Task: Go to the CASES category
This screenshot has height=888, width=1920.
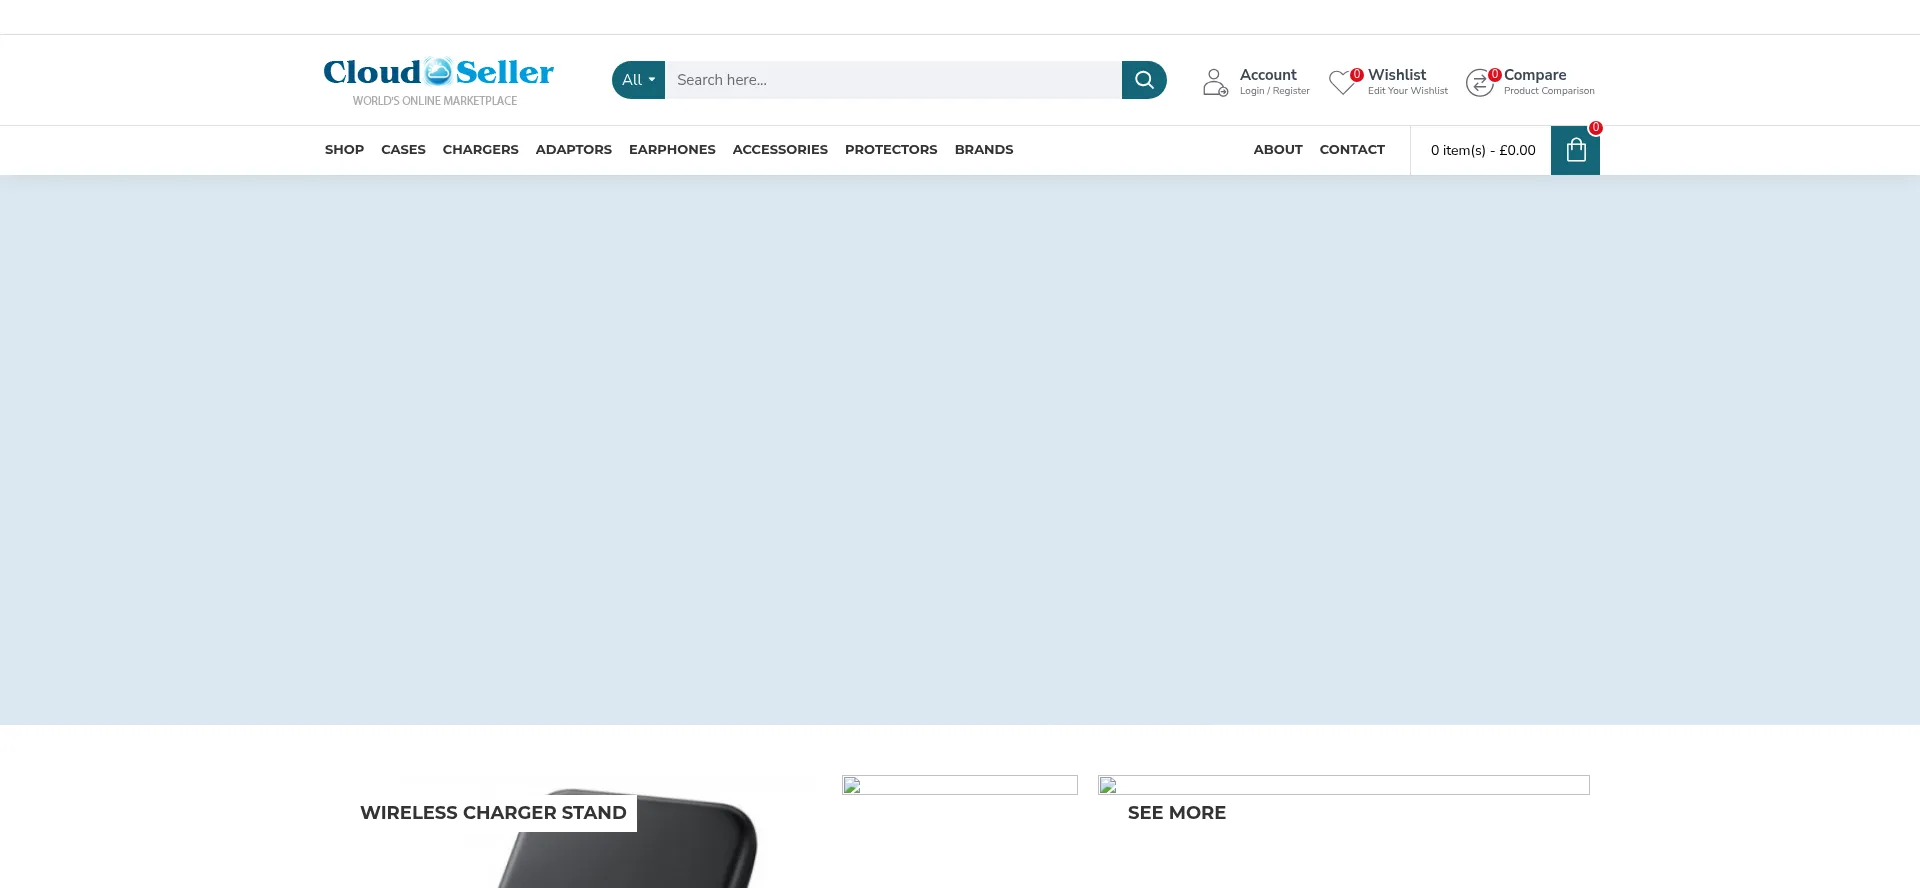Action: (x=403, y=150)
